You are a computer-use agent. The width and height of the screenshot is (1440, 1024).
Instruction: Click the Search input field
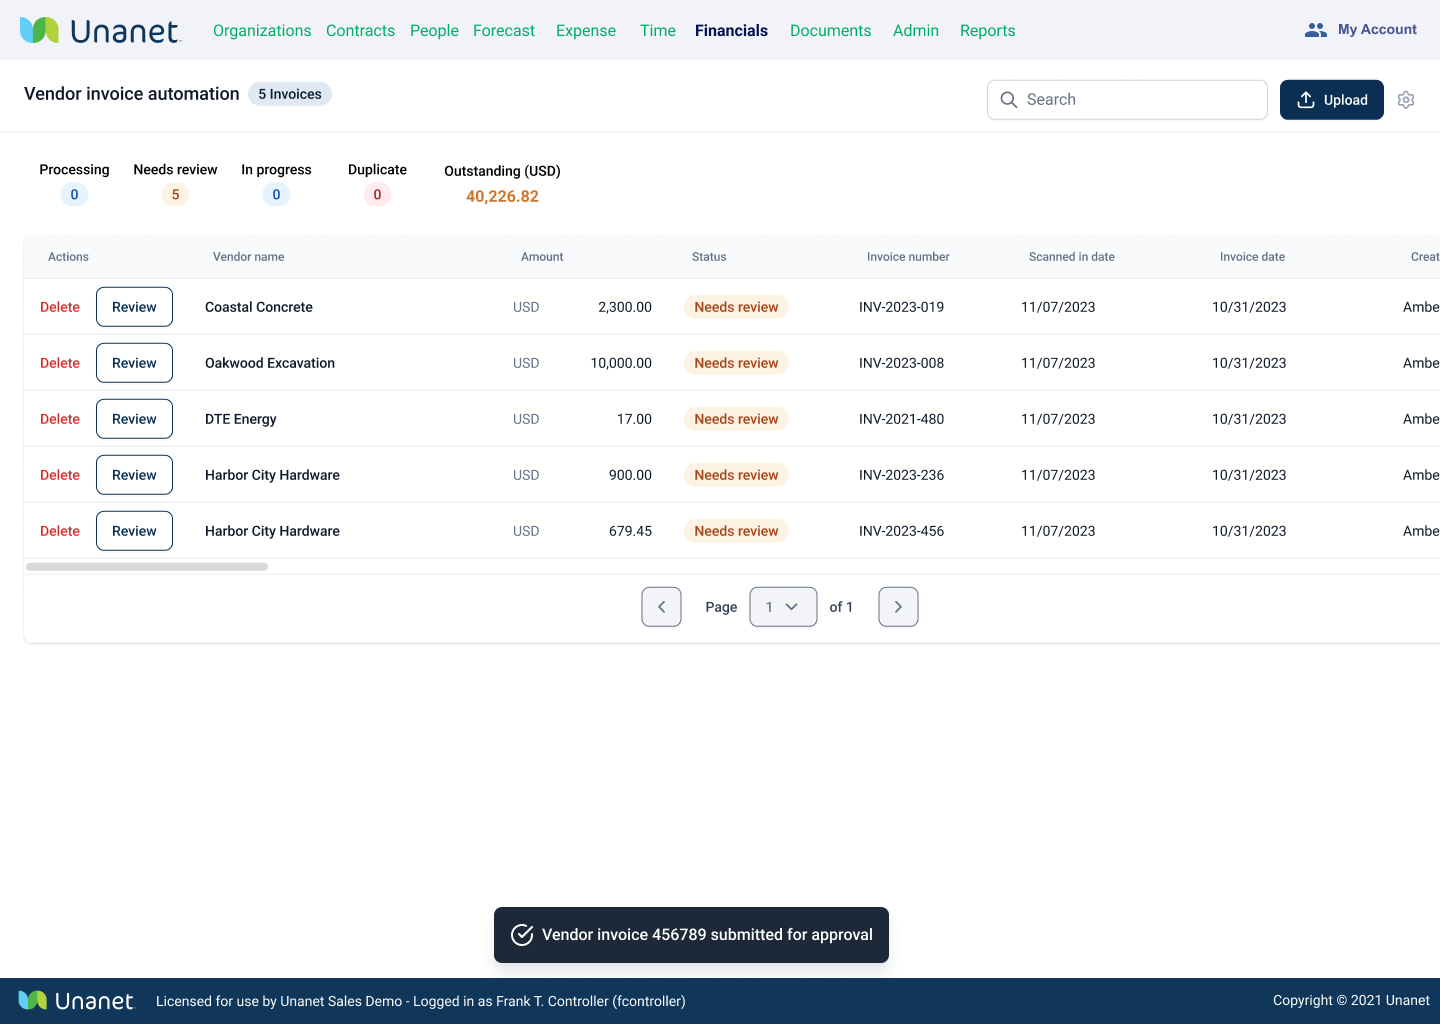(1127, 100)
